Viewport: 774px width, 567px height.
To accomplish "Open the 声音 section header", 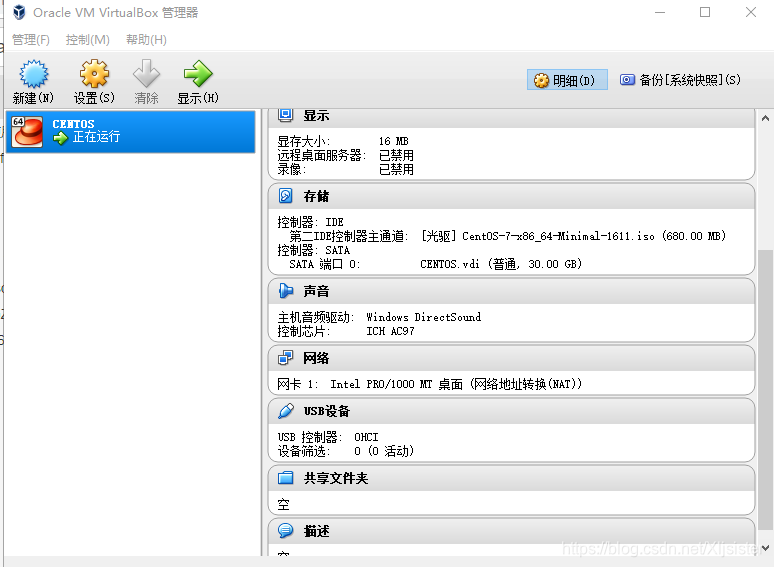I will (511, 291).
